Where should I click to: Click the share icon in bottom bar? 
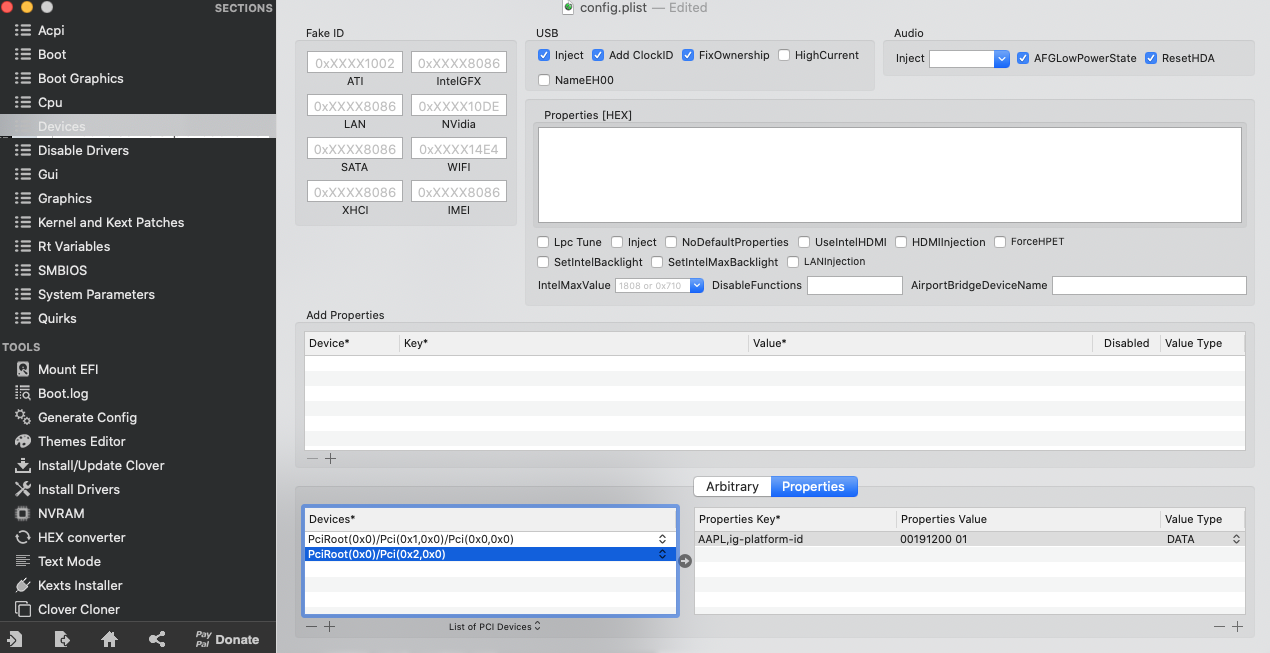[157, 639]
